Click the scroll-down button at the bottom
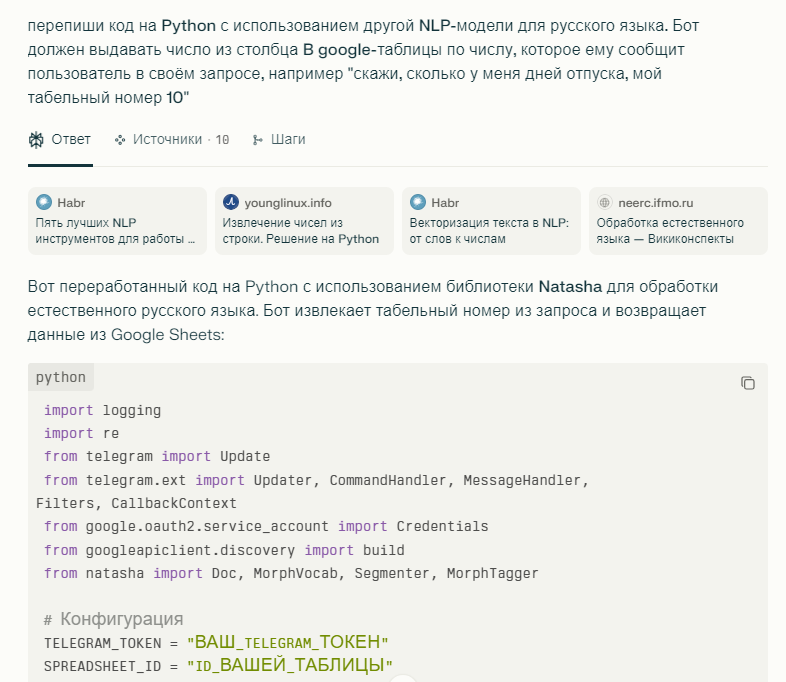This screenshot has height=682, width=786. [402, 679]
